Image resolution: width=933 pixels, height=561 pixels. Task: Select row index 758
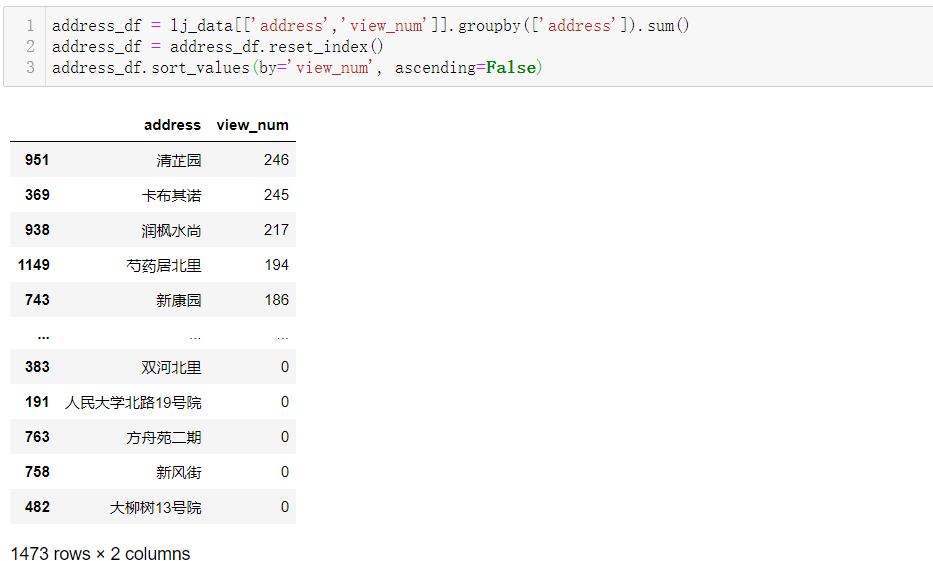[x=37, y=472]
